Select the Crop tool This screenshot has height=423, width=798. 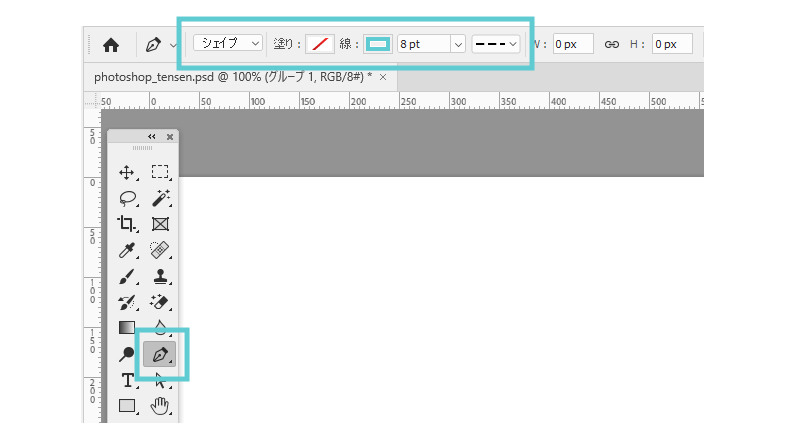point(127,224)
